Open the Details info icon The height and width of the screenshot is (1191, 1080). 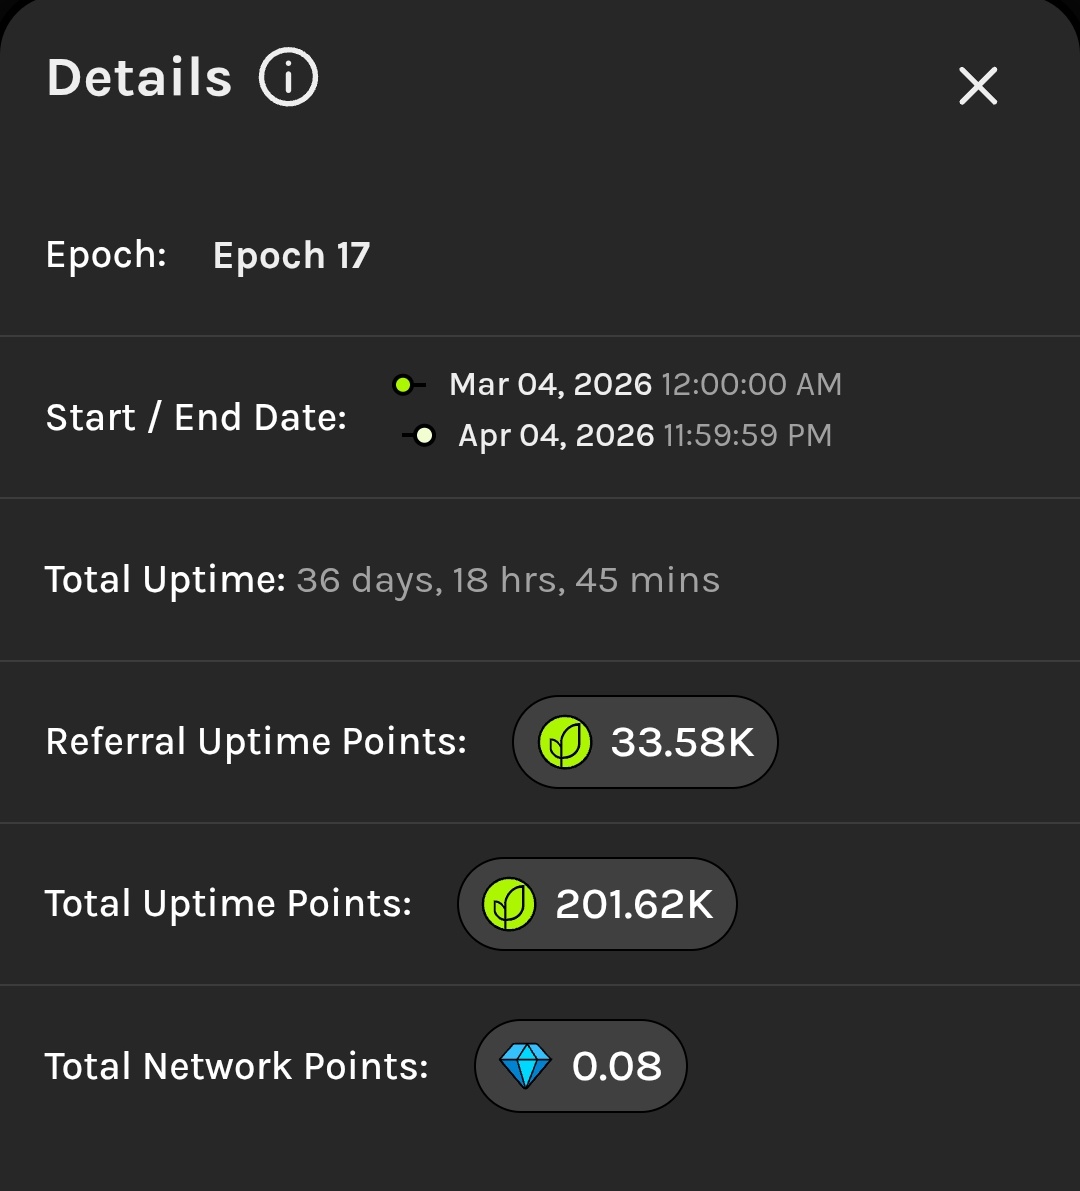tap(288, 78)
